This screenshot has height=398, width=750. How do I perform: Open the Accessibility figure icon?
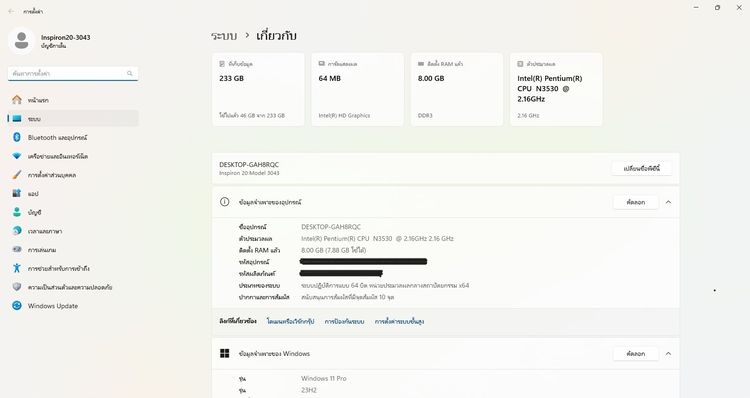pos(17,268)
